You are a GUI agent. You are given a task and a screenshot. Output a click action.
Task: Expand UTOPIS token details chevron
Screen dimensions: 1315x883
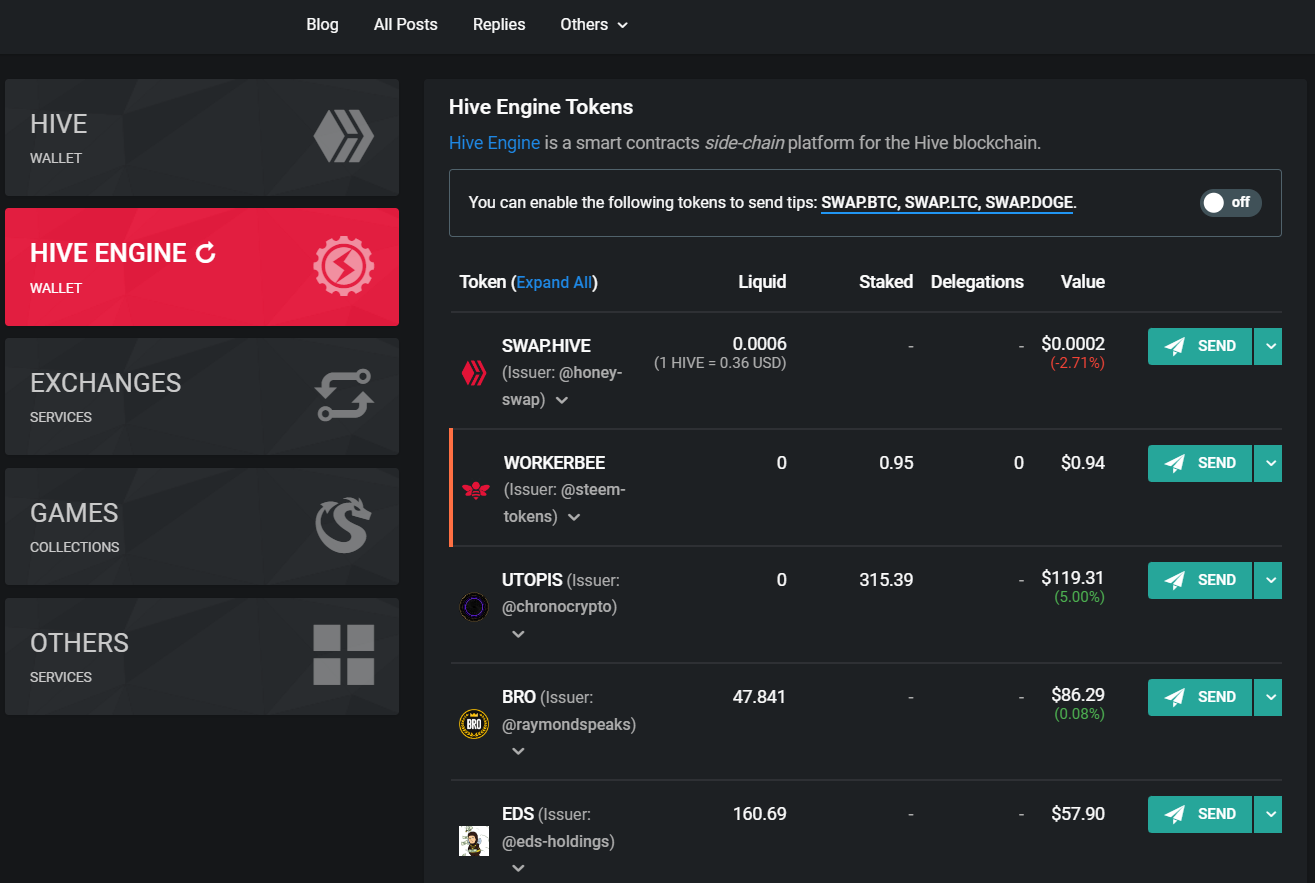click(x=518, y=634)
